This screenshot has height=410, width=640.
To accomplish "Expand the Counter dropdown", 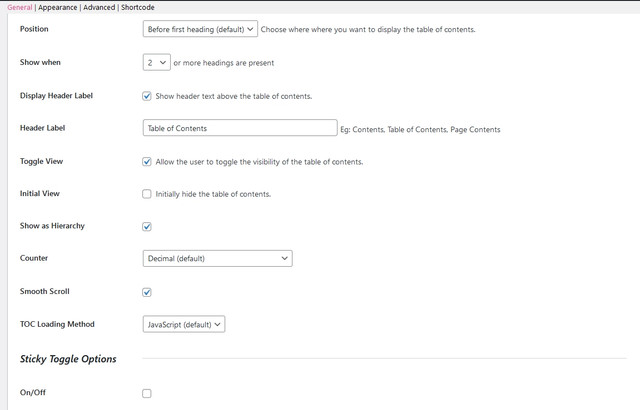I will tap(218, 258).
